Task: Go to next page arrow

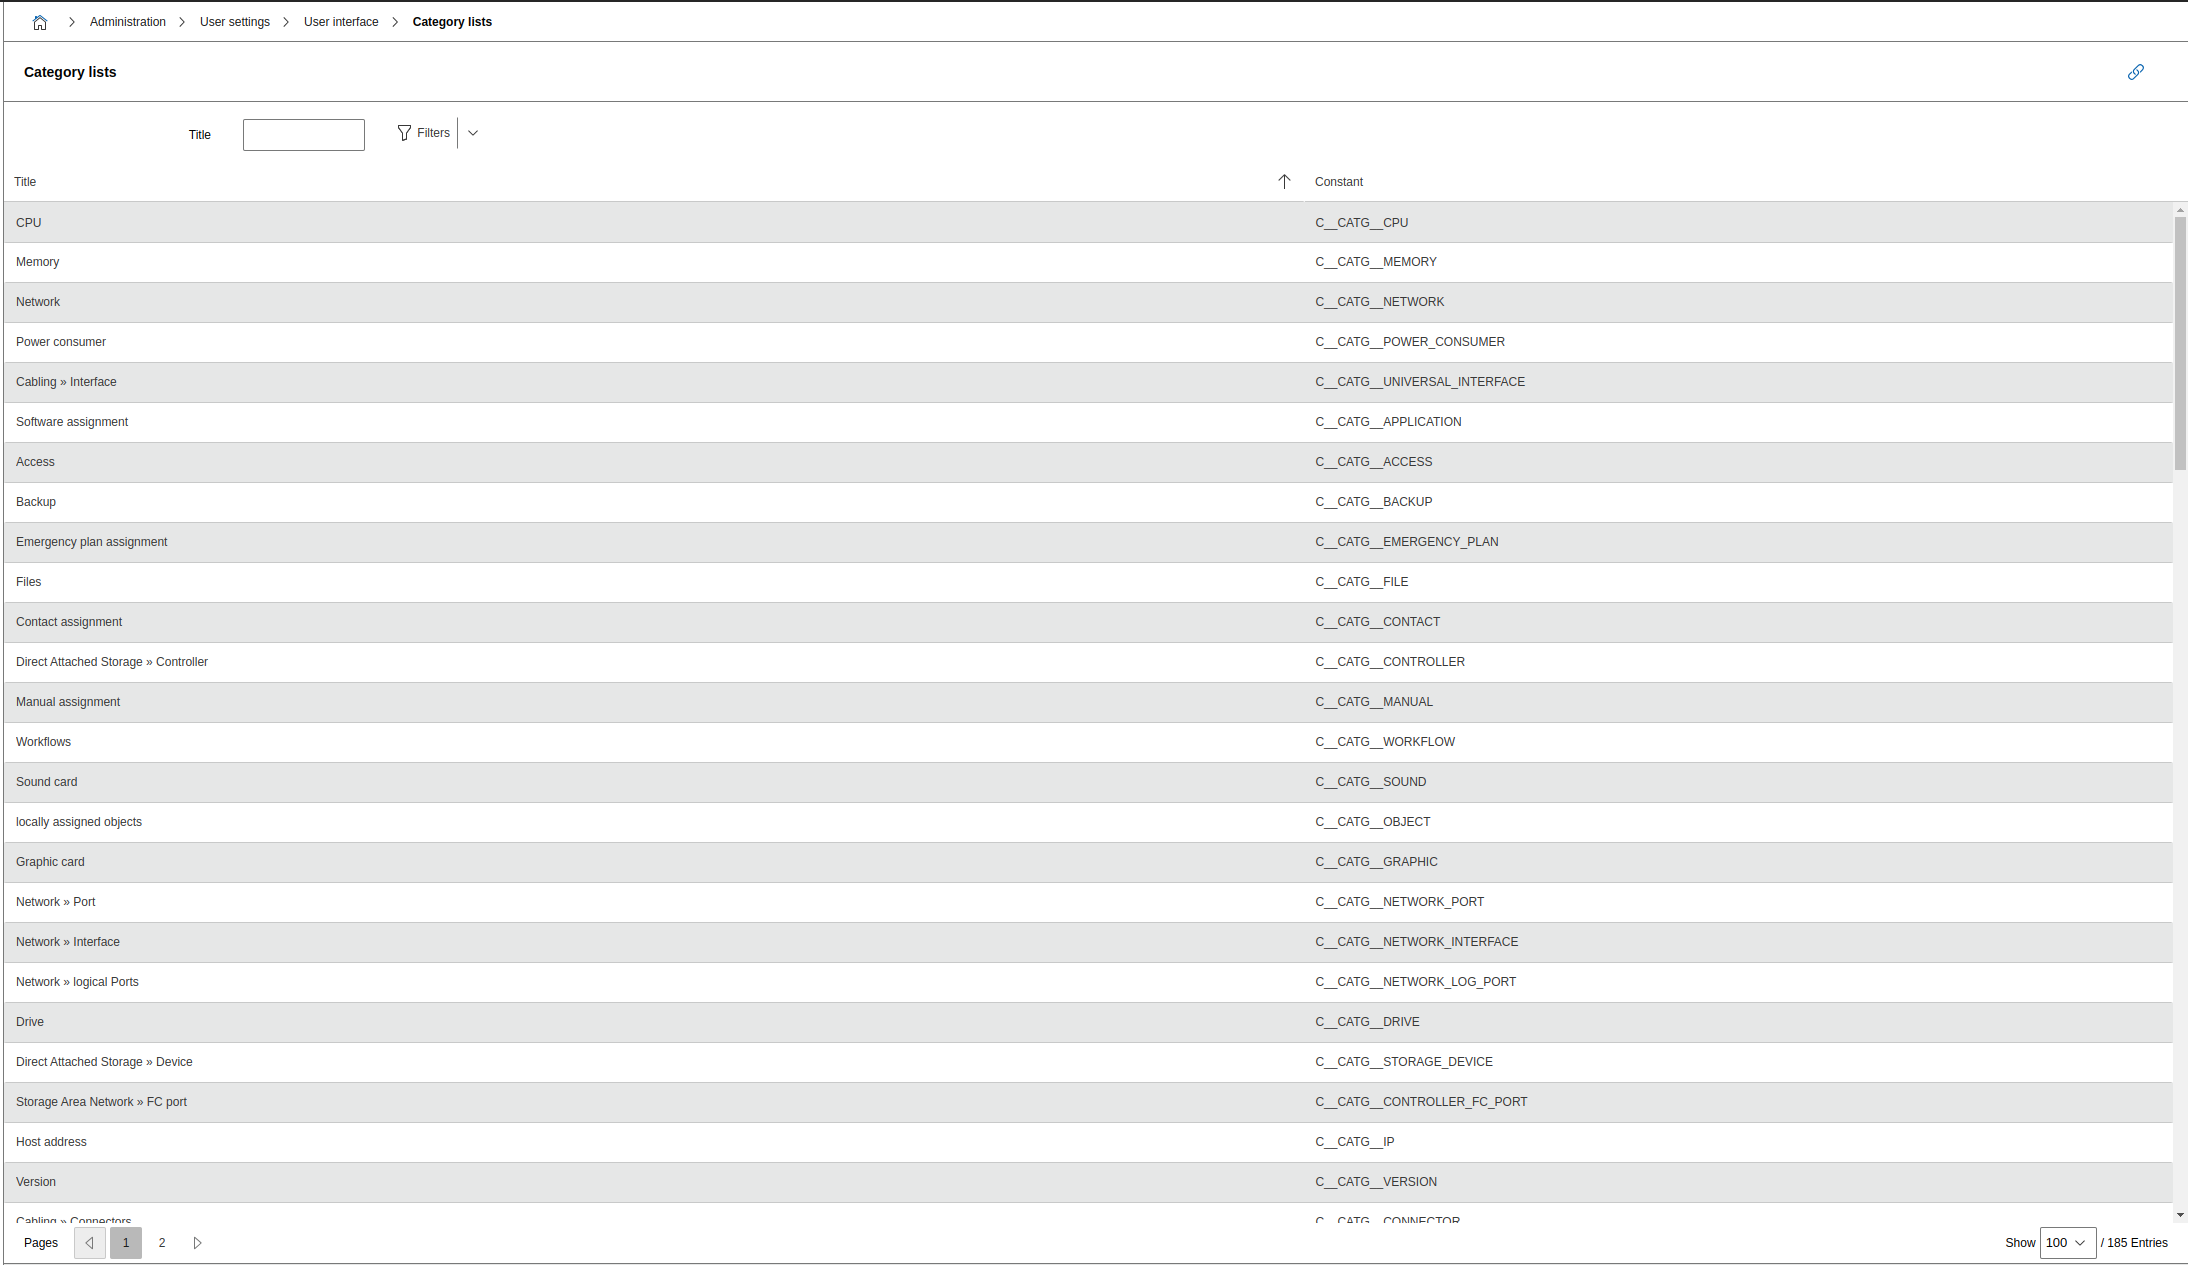Action: click(198, 1243)
